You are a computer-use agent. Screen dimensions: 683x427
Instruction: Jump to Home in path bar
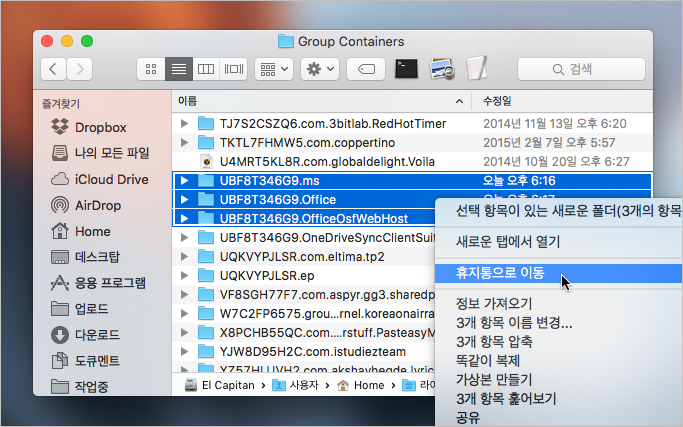tap(361, 385)
